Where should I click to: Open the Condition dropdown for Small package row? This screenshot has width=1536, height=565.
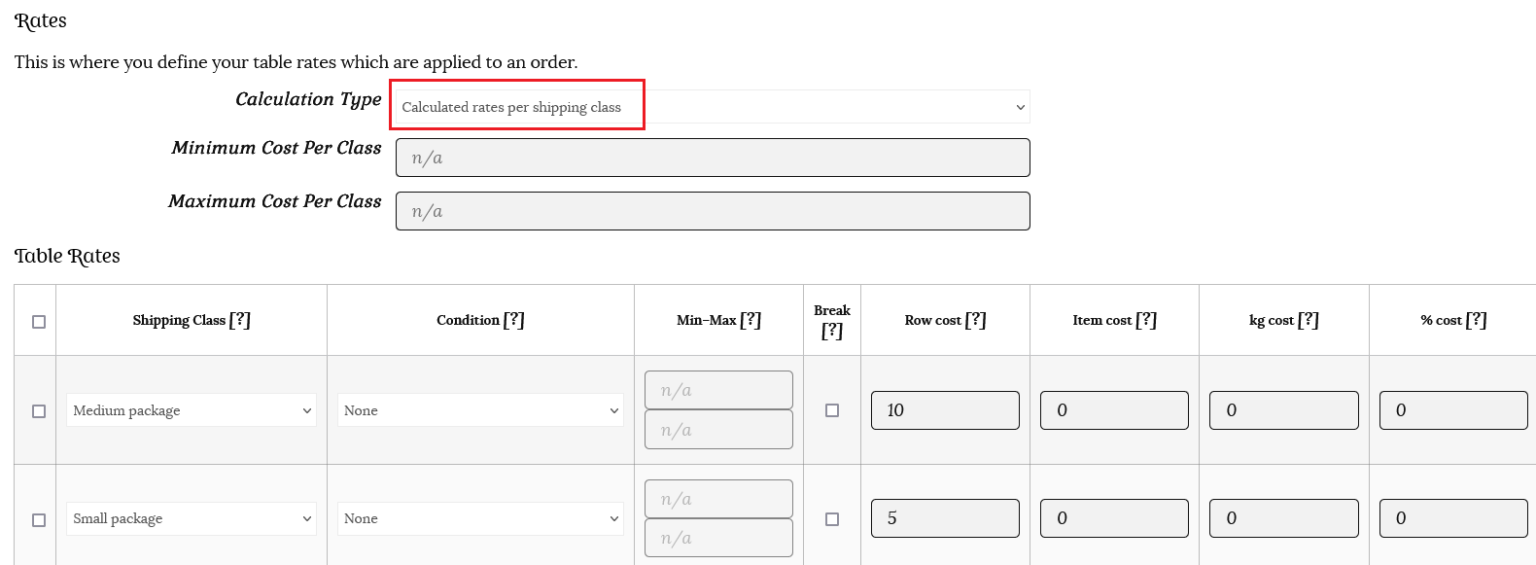point(480,519)
